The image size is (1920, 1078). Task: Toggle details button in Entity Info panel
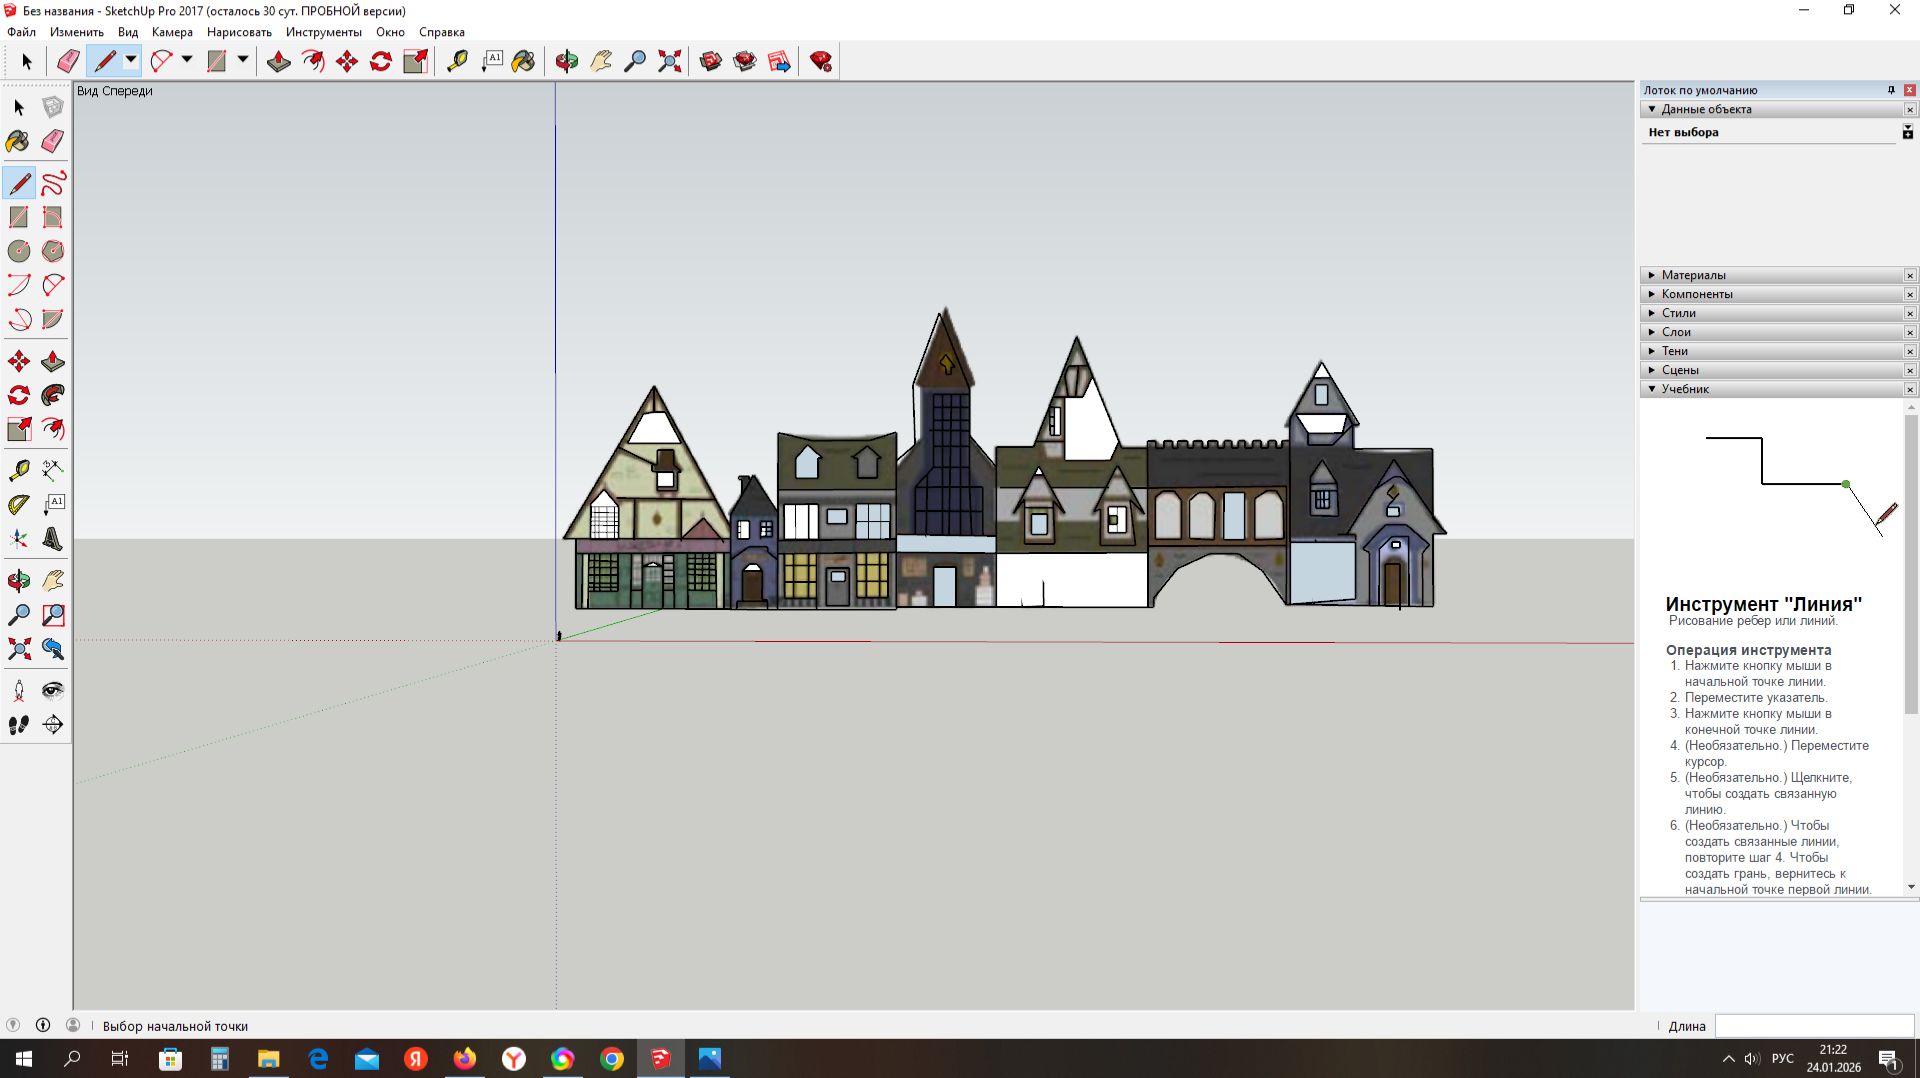(x=1907, y=132)
